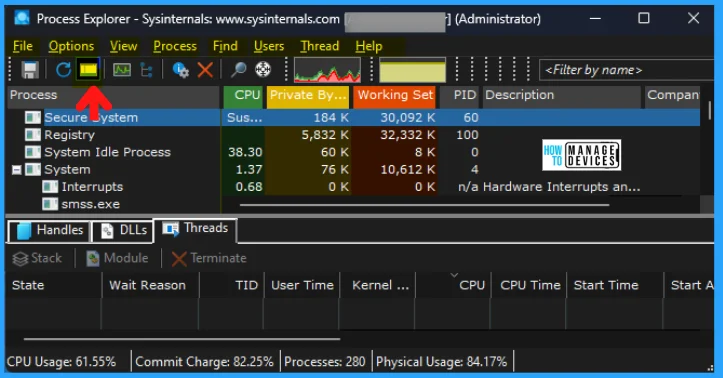Sort threads by Wait Reason column

pyautogui.click(x=150, y=285)
